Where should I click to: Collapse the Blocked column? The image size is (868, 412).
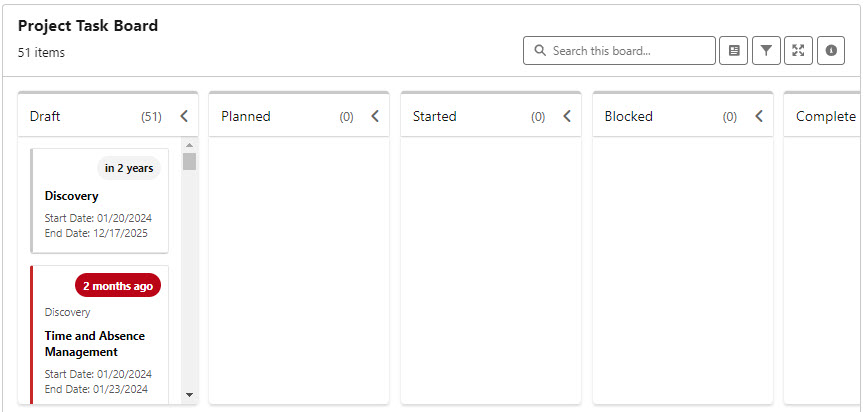pyautogui.click(x=759, y=116)
